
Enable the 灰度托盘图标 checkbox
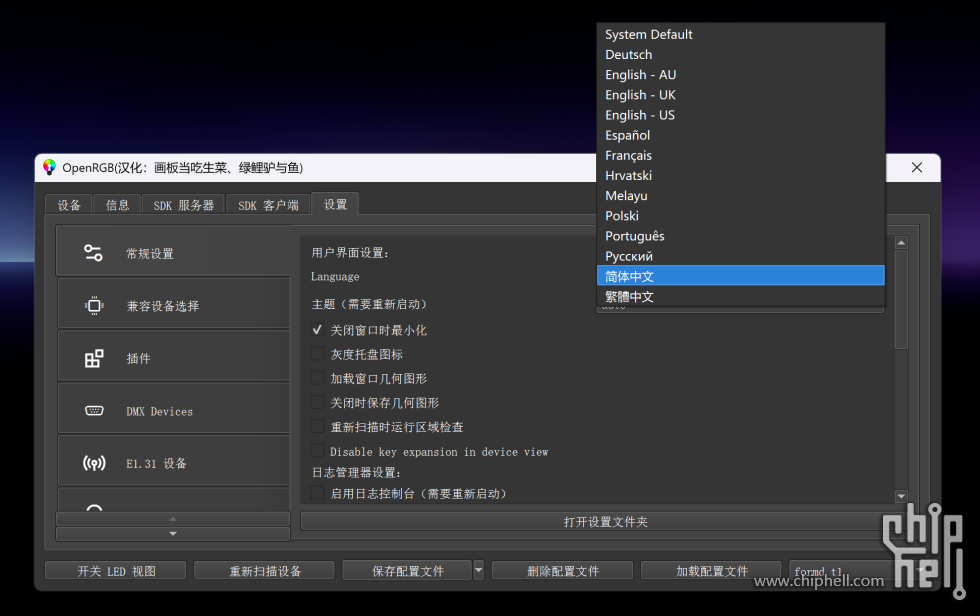pos(318,354)
